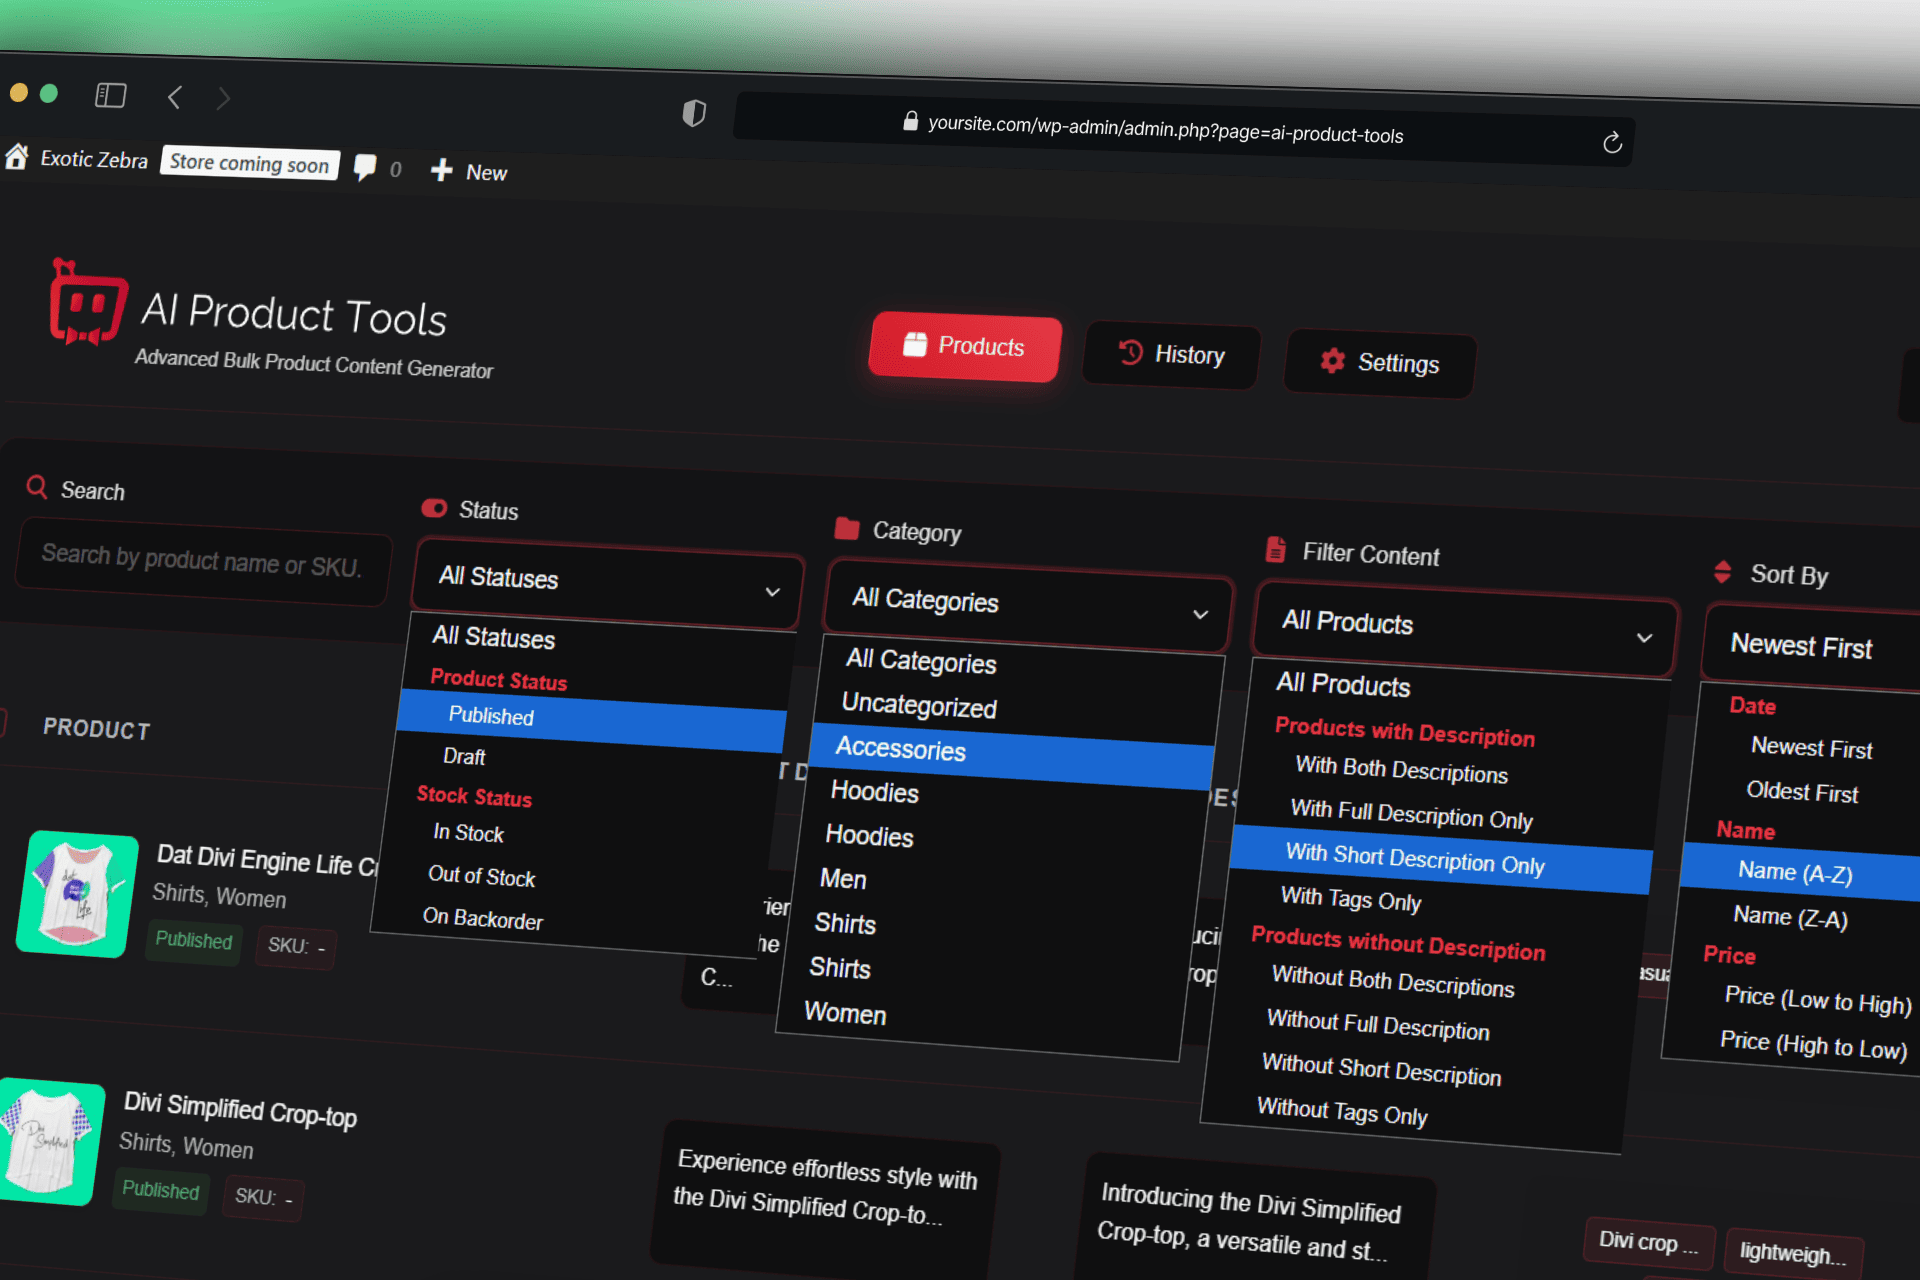Click the plus icon beside New
1920x1280 pixels.
[441, 170]
